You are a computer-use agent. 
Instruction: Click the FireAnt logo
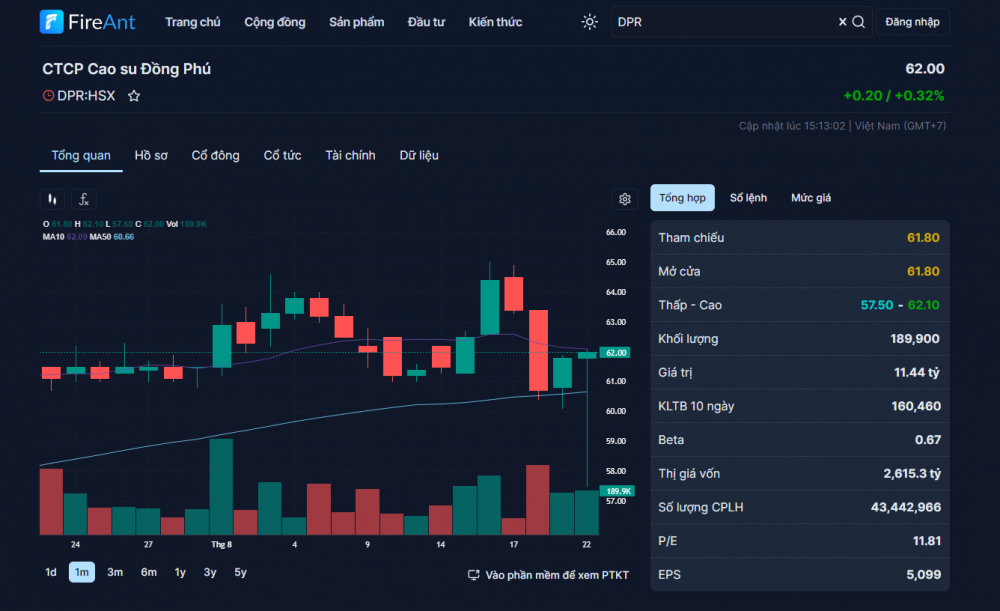(x=87, y=22)
